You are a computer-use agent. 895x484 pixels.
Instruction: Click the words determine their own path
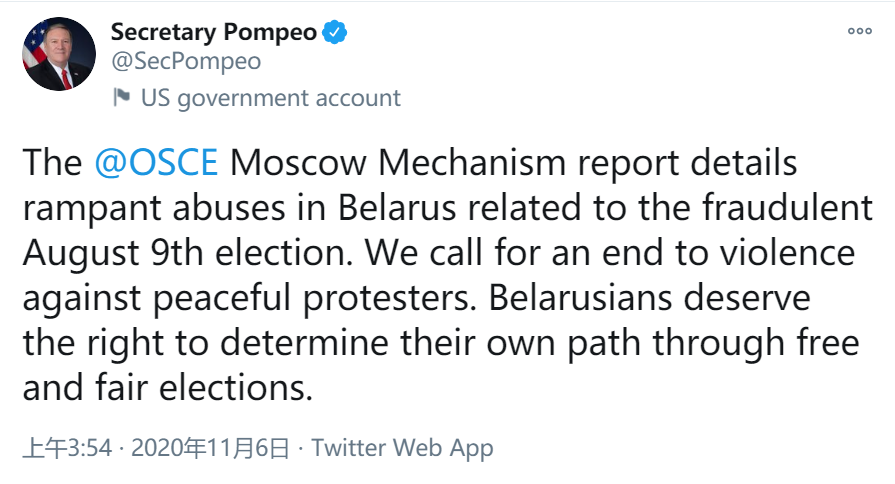click(x=420, y=343)
